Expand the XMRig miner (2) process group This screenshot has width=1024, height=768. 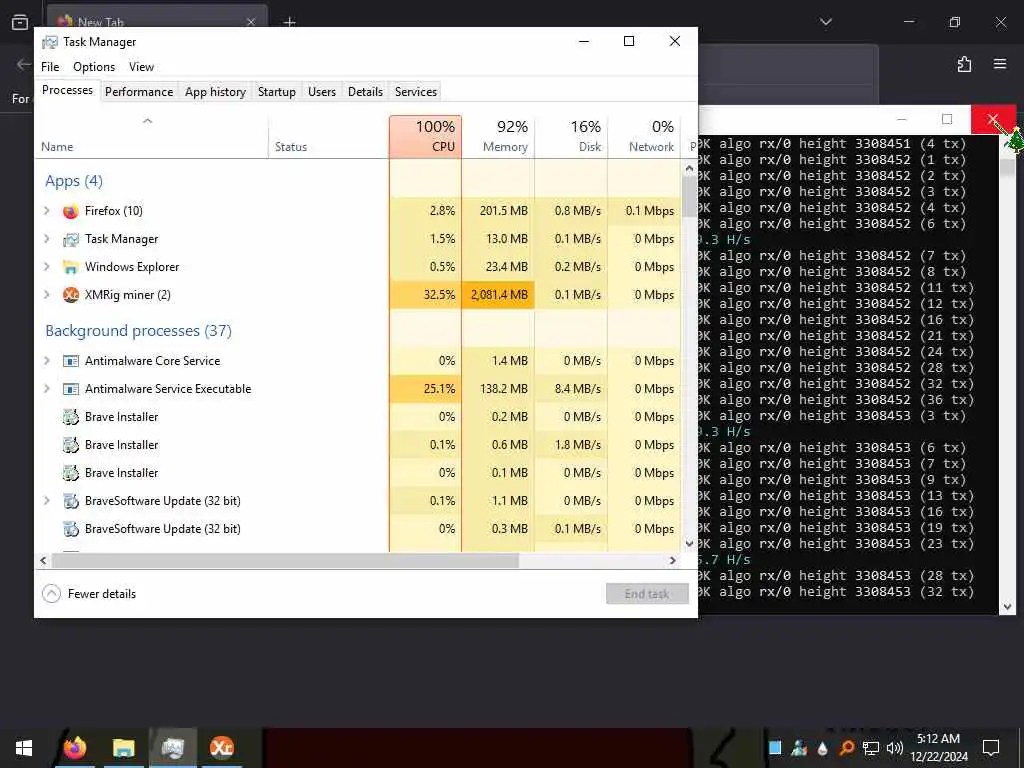pos(46,295)
